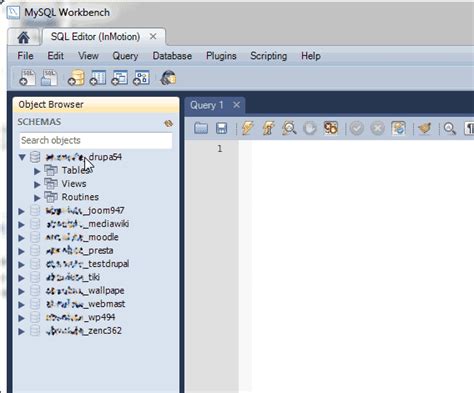Toggle continue on error icon

(x=331, y=128)
